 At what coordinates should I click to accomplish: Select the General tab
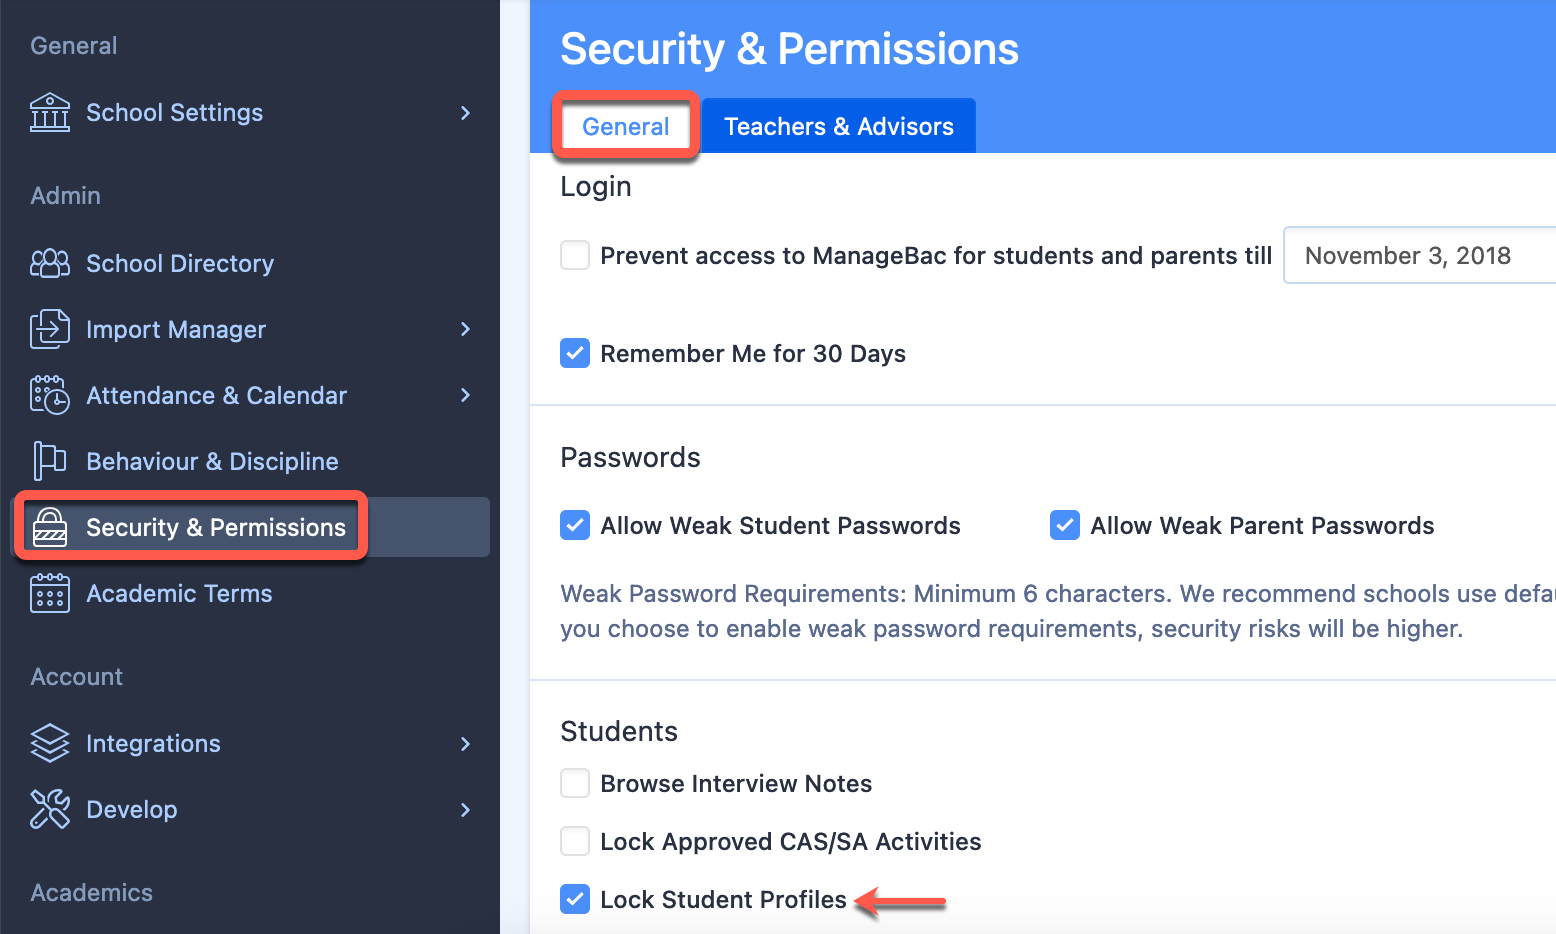(x=626, y=126)
